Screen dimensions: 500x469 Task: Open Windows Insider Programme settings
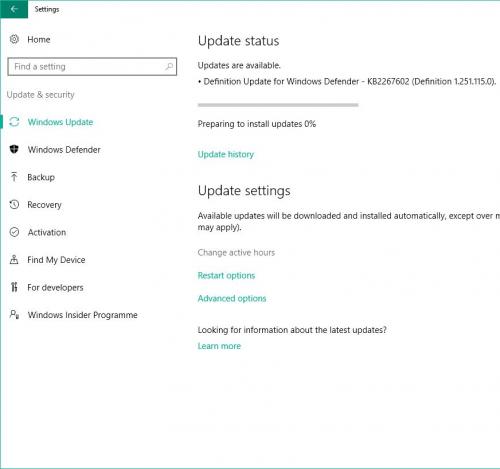[83, 315]
